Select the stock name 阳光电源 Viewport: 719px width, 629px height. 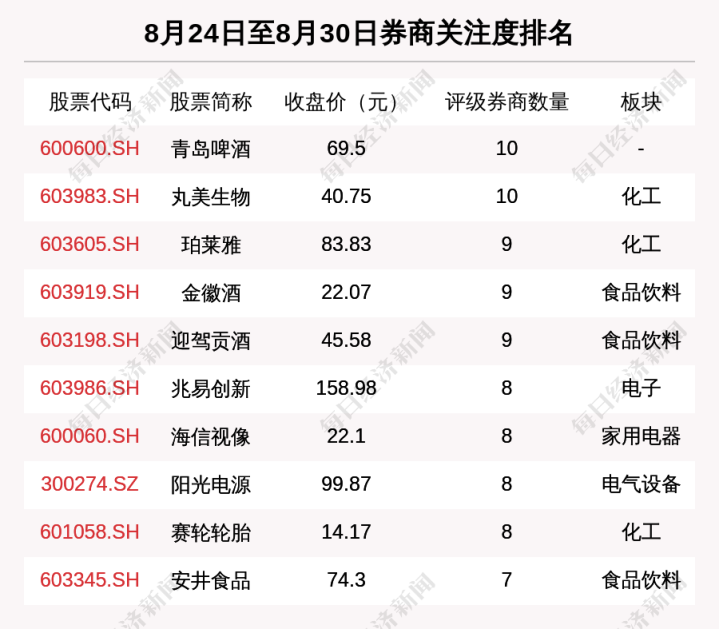(x=211, y=485)
